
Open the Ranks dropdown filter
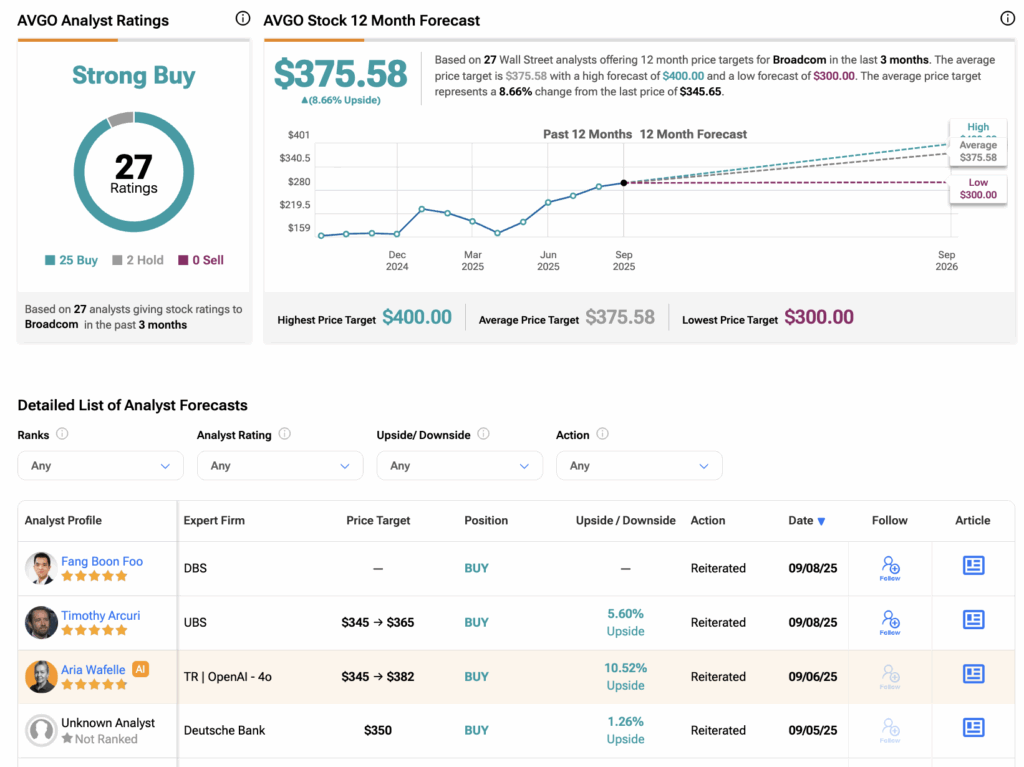tap(100, 466)
